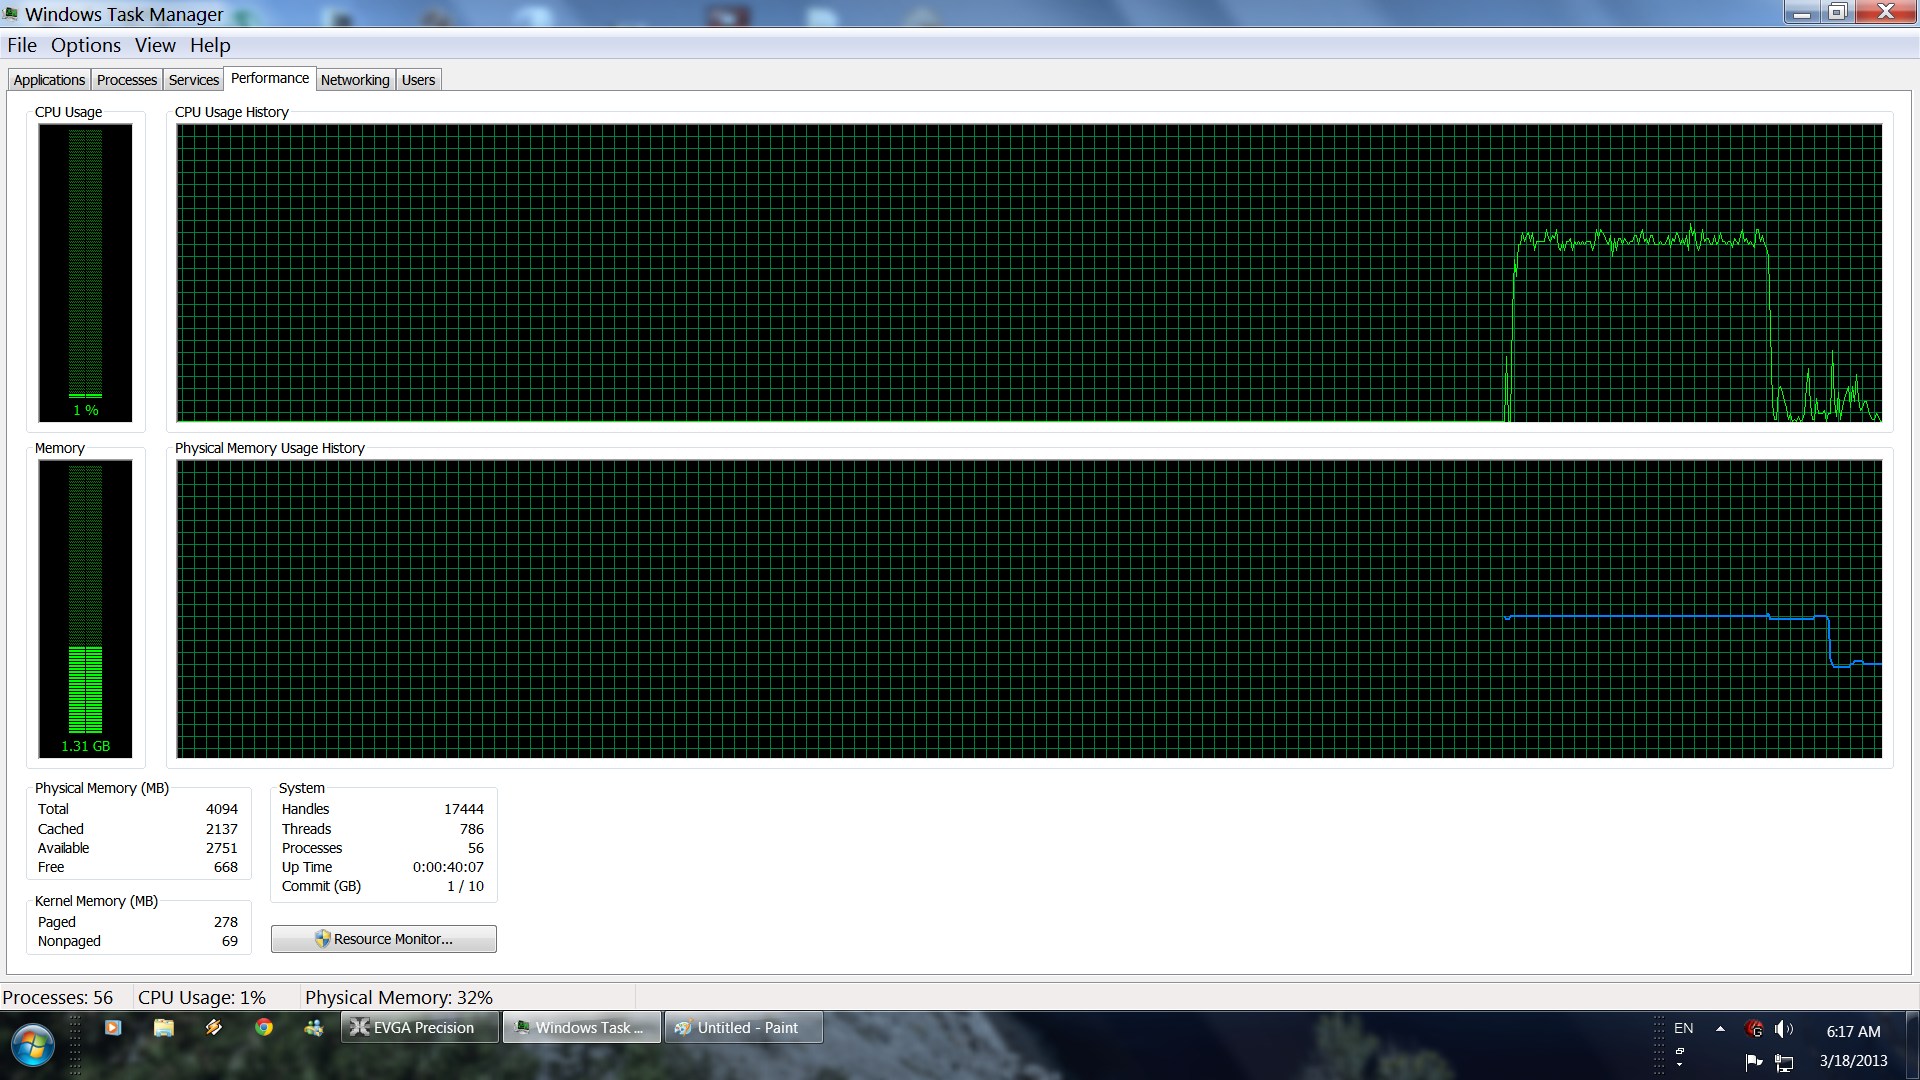Open language bar options small arrow
This screenshot has height=1080, width=1920.
click(1680, 1062)
